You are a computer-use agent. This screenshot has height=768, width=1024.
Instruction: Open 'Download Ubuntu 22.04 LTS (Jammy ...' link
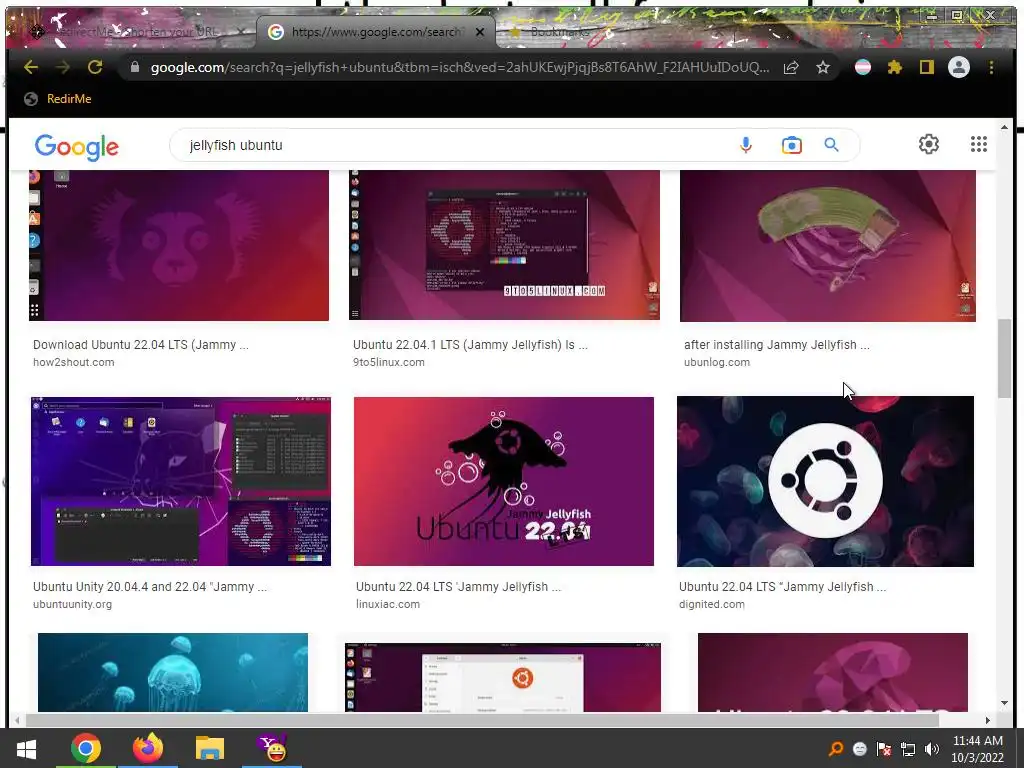pos(140,345)
